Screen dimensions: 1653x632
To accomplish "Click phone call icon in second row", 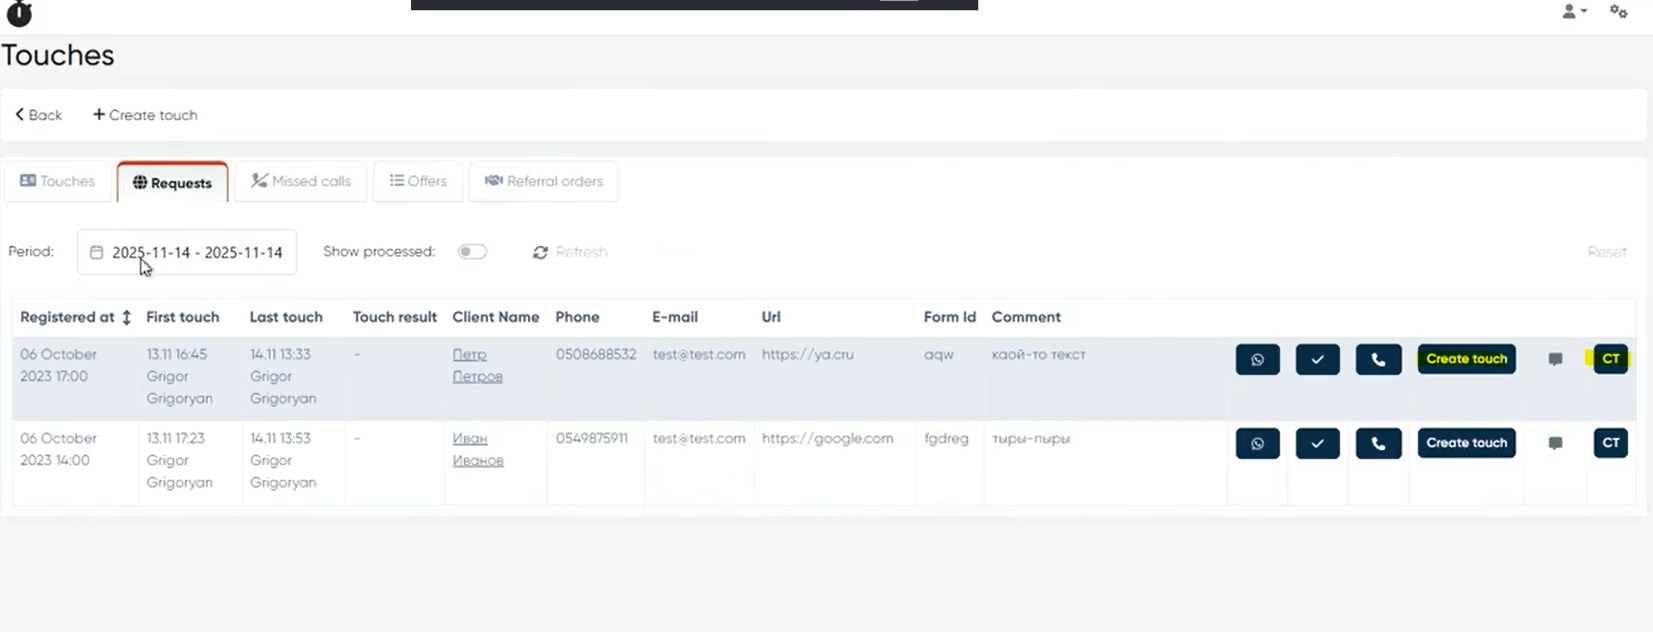I will click(1378, 443).
